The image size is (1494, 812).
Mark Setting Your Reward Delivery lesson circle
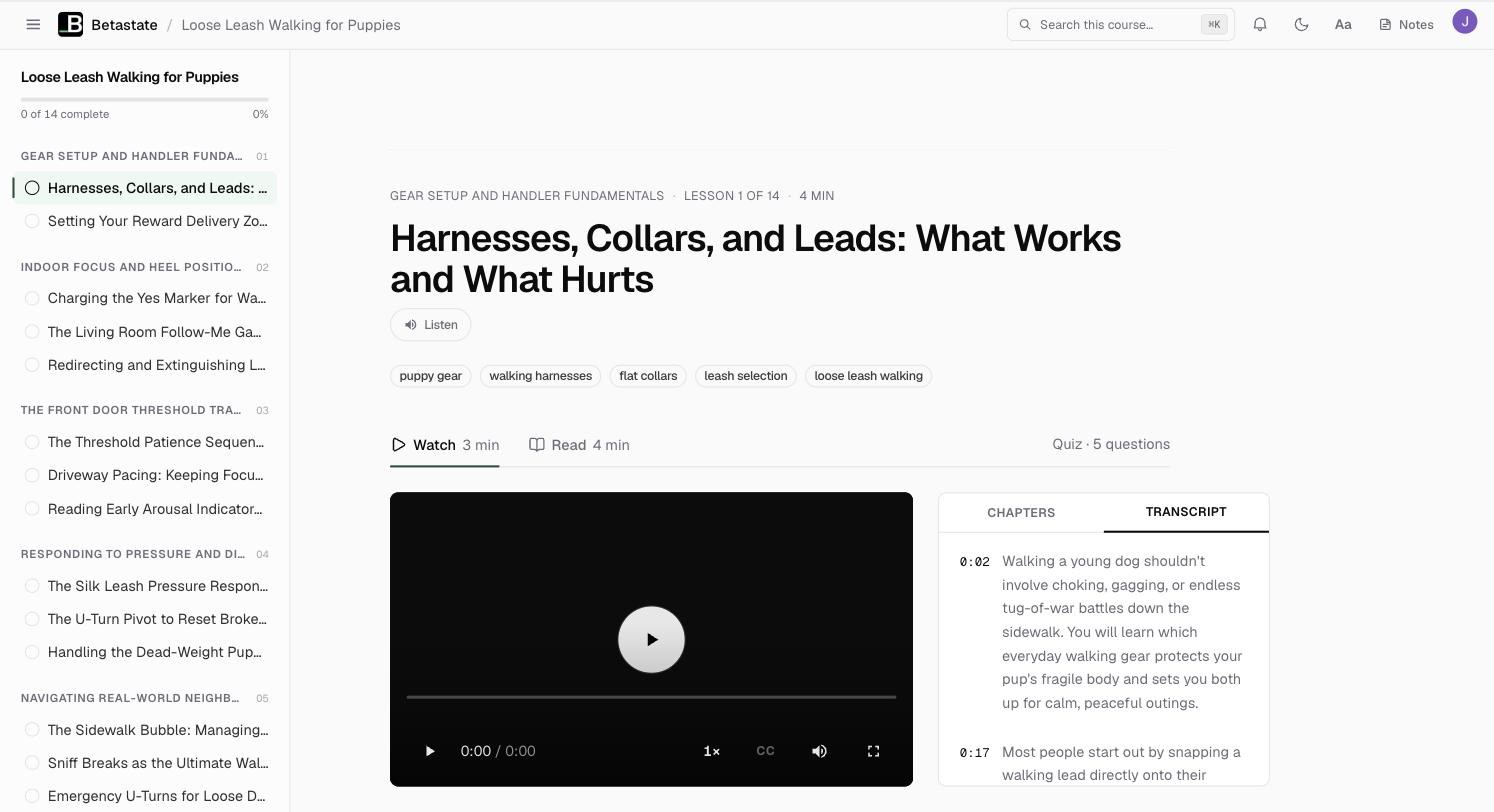pos(32,221)
